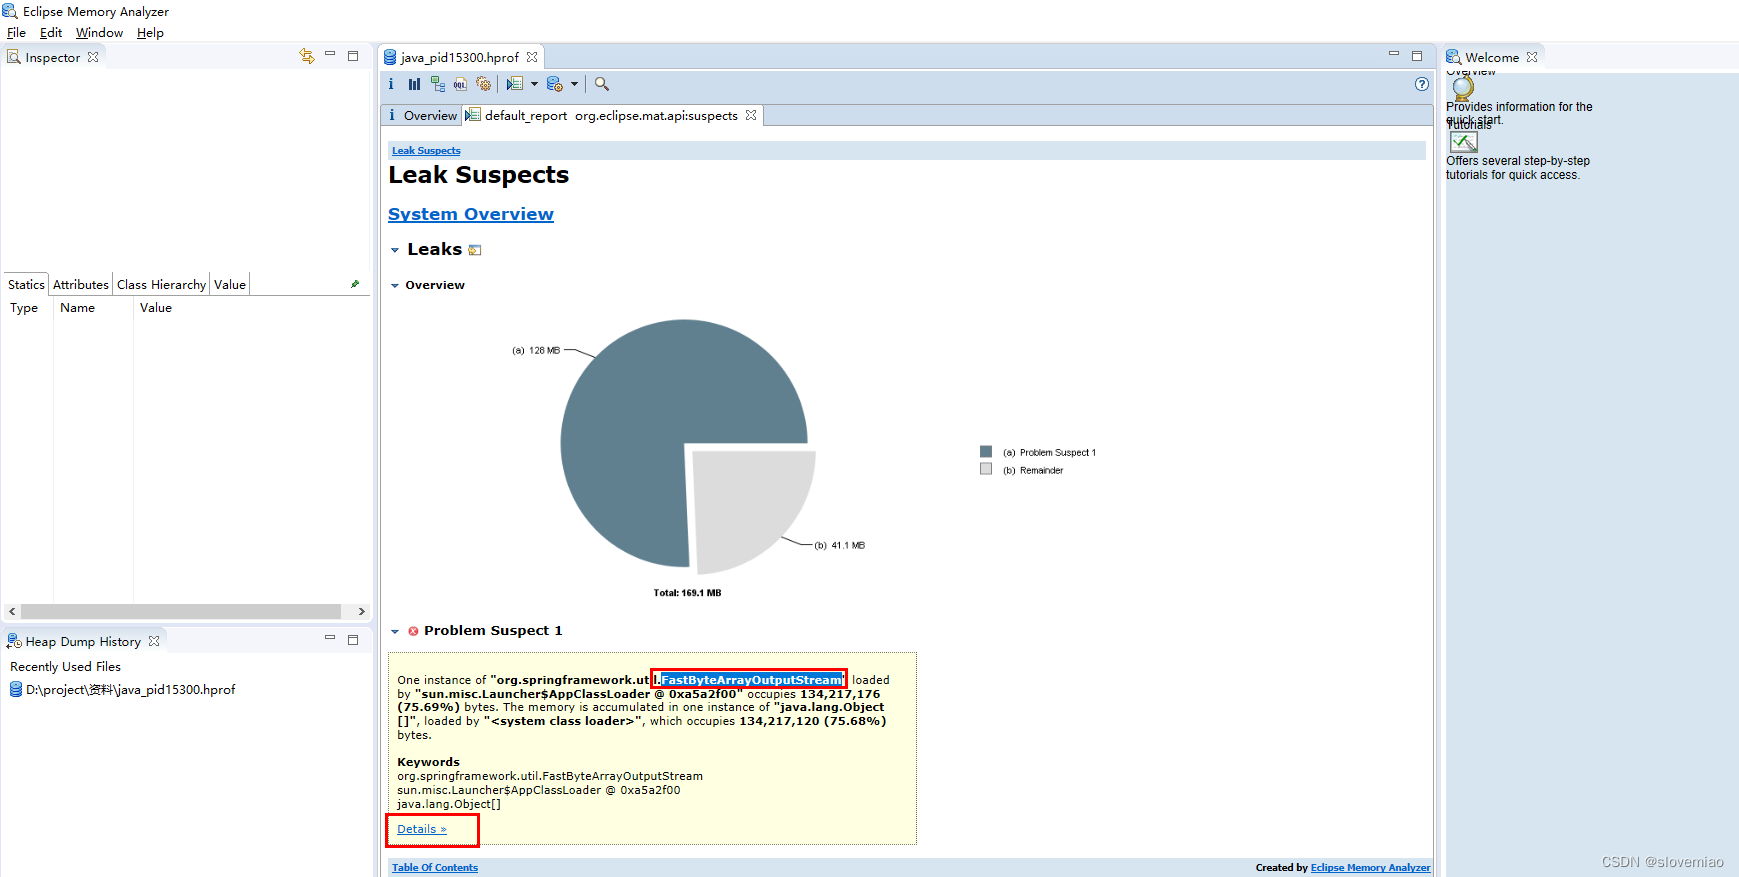Click the Remainder legend color swatch
Viewport: 1739px width, 877px height.
point(986,469)
